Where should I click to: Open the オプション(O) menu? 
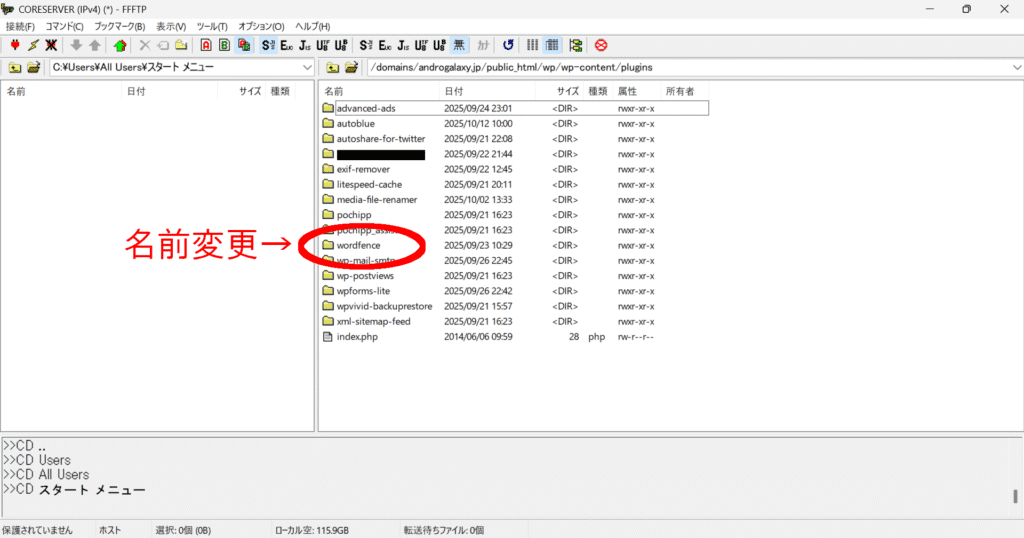click(261, 26)
